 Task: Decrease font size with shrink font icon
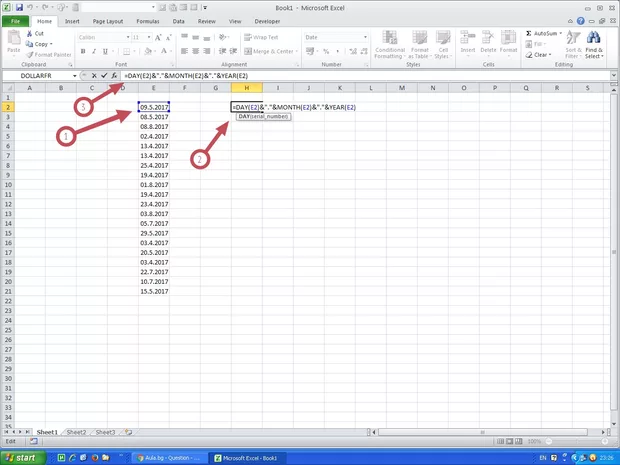168,37
